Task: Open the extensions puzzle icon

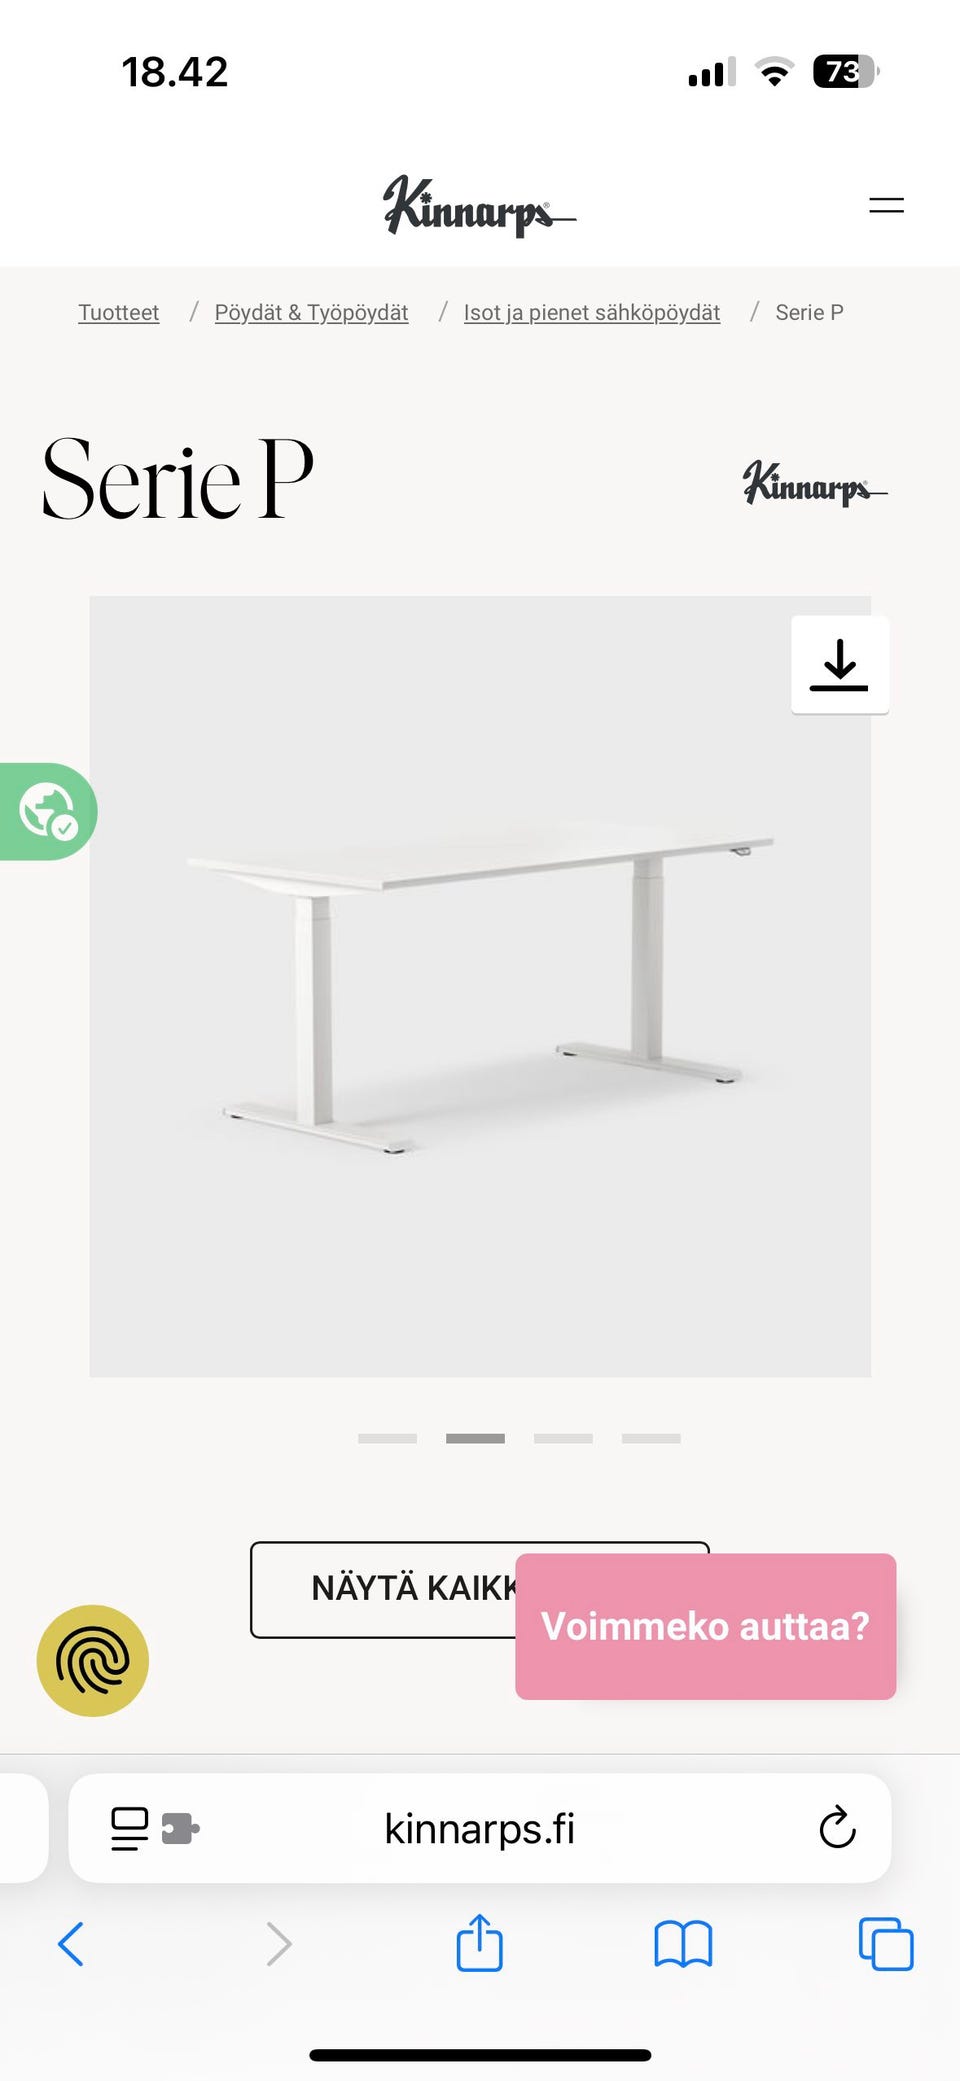Action: tap(180, 1829)
